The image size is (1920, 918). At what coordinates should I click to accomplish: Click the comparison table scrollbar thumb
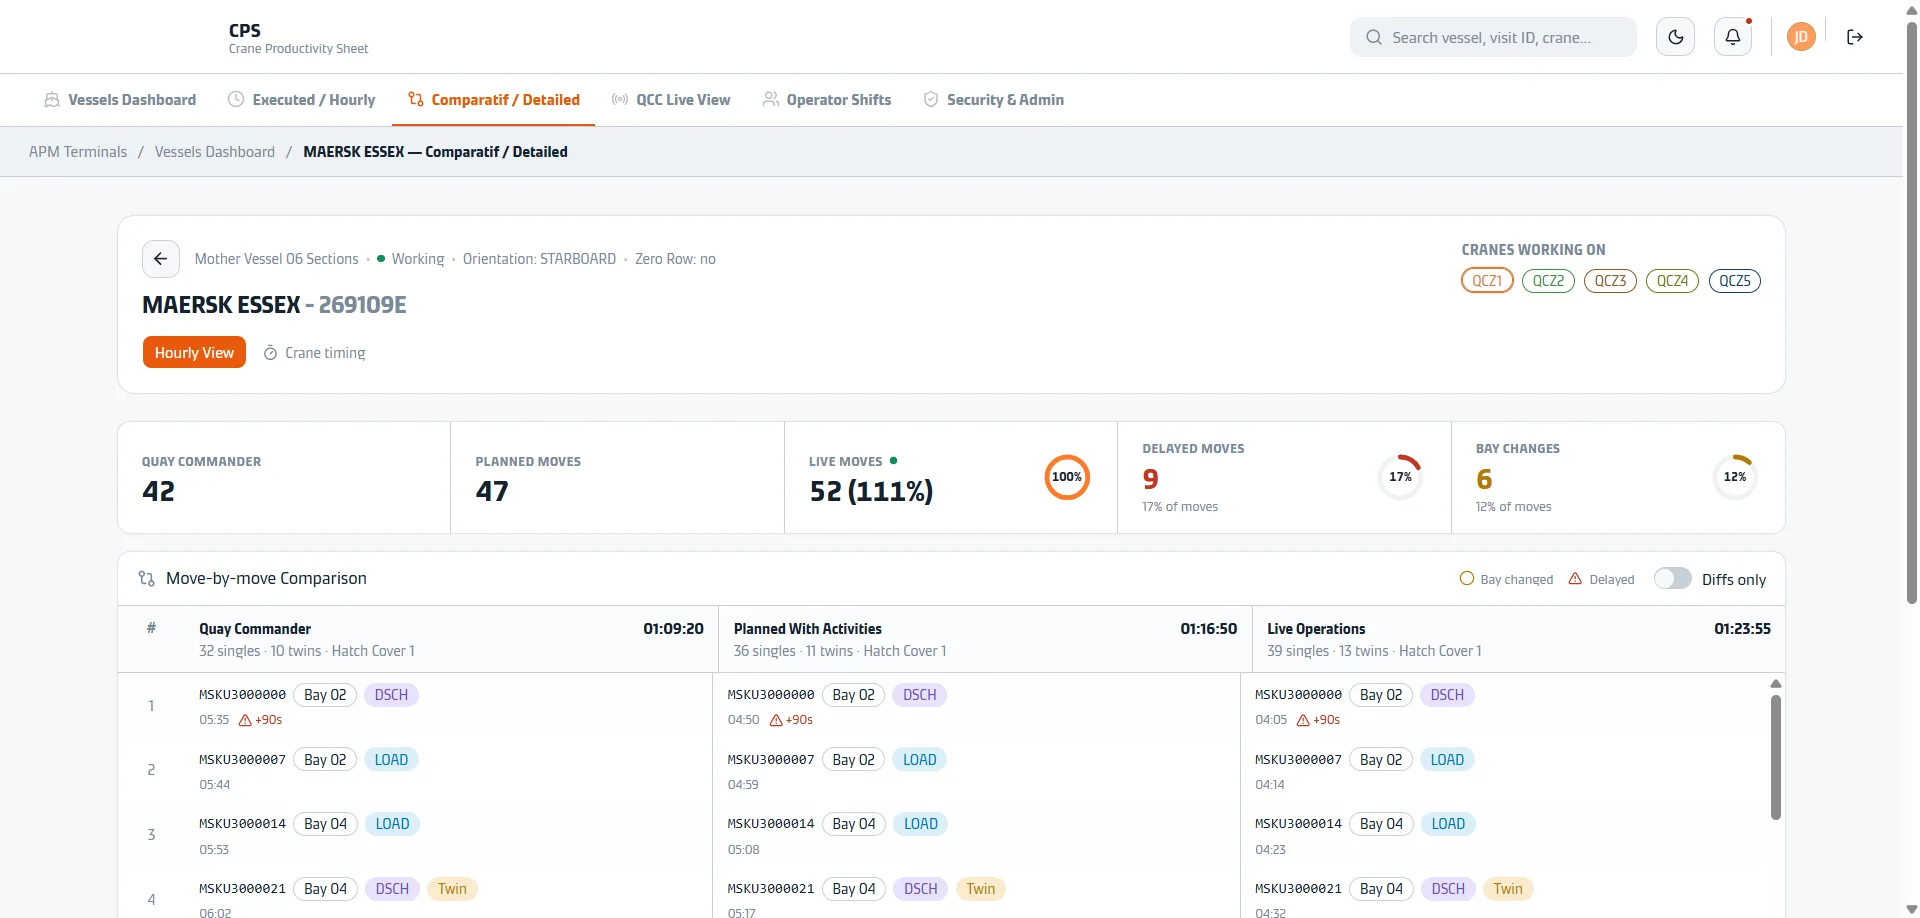(x=1776, y=758)
